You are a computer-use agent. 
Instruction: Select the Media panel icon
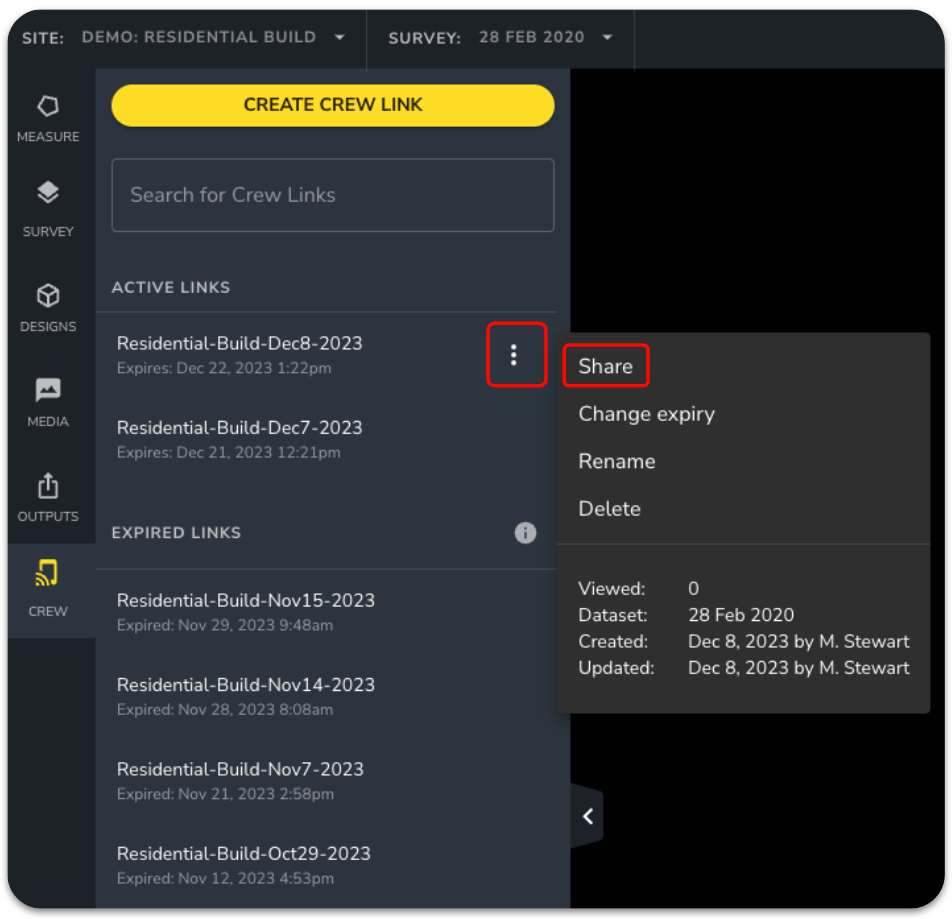pos(47,391)
